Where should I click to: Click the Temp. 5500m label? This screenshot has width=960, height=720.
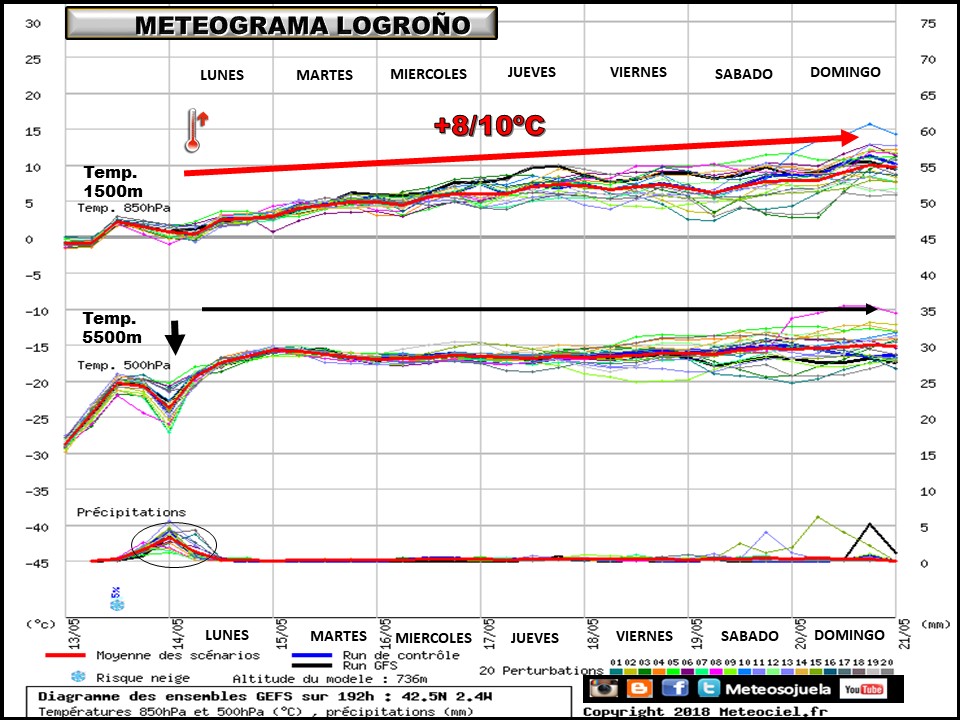tap(112, 328)
